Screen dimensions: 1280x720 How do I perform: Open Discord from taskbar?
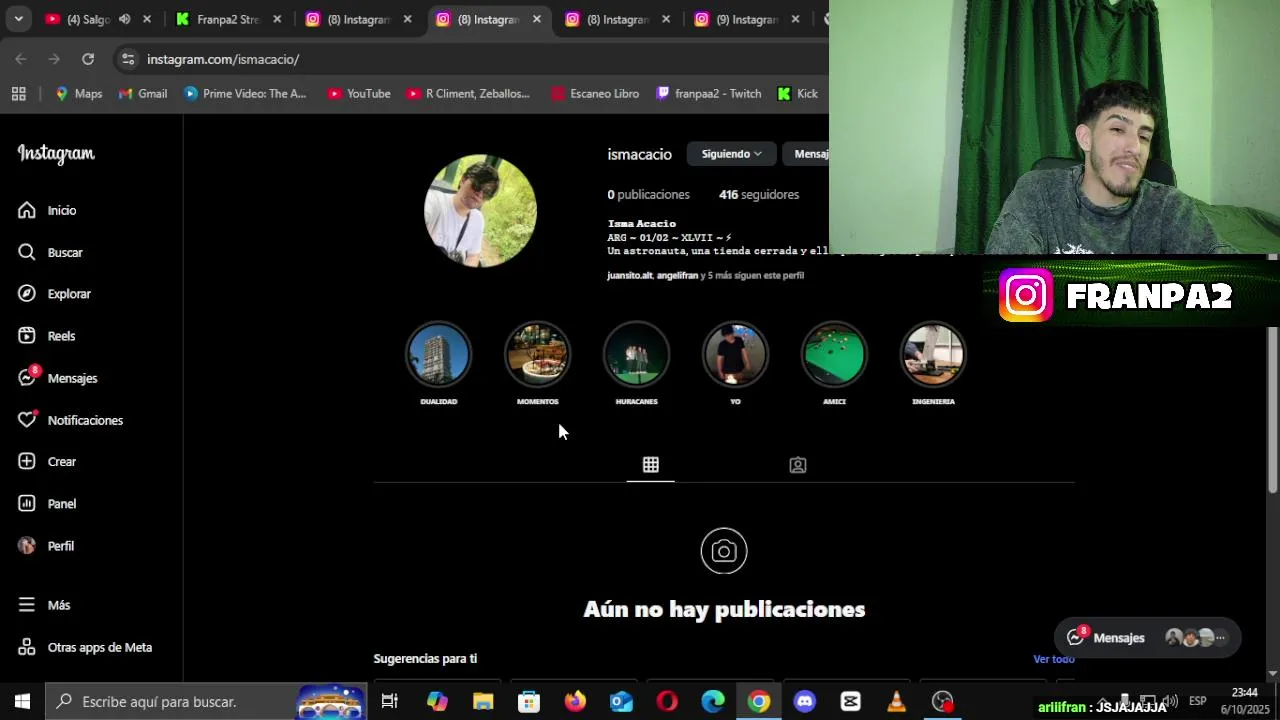pos(805,702)
